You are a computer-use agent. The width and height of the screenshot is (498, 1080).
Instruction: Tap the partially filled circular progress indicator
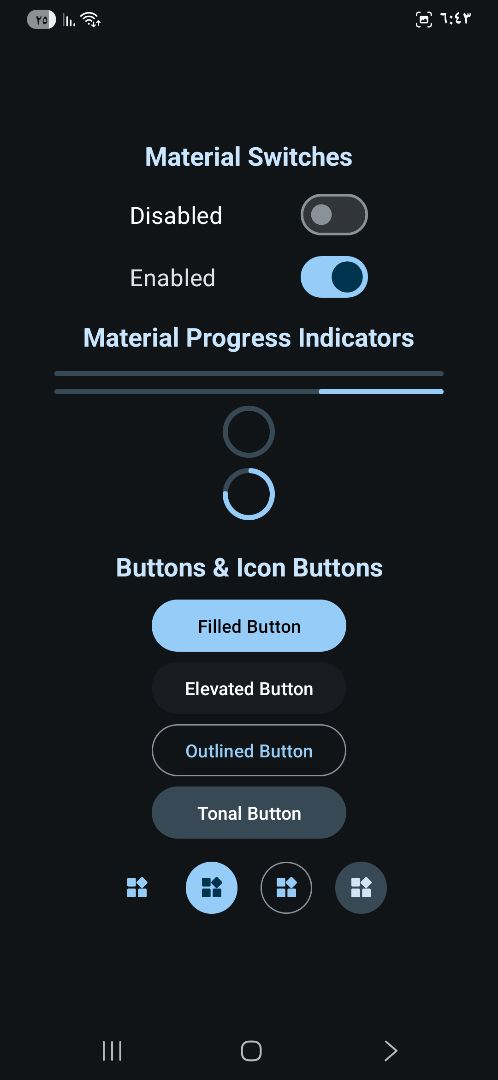point(249,494)
